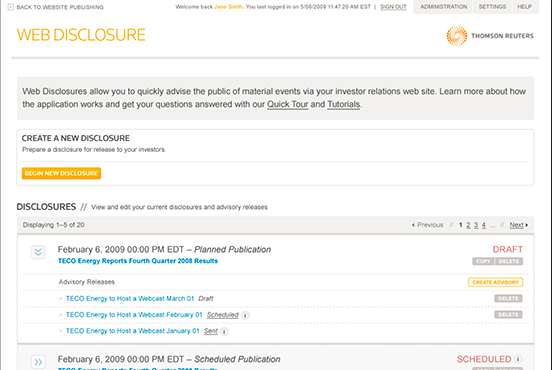This screenshot has height=370, width=552.
Task: Open TECO Energy Webcast January 01 advisory
Action: pos(133,331)
